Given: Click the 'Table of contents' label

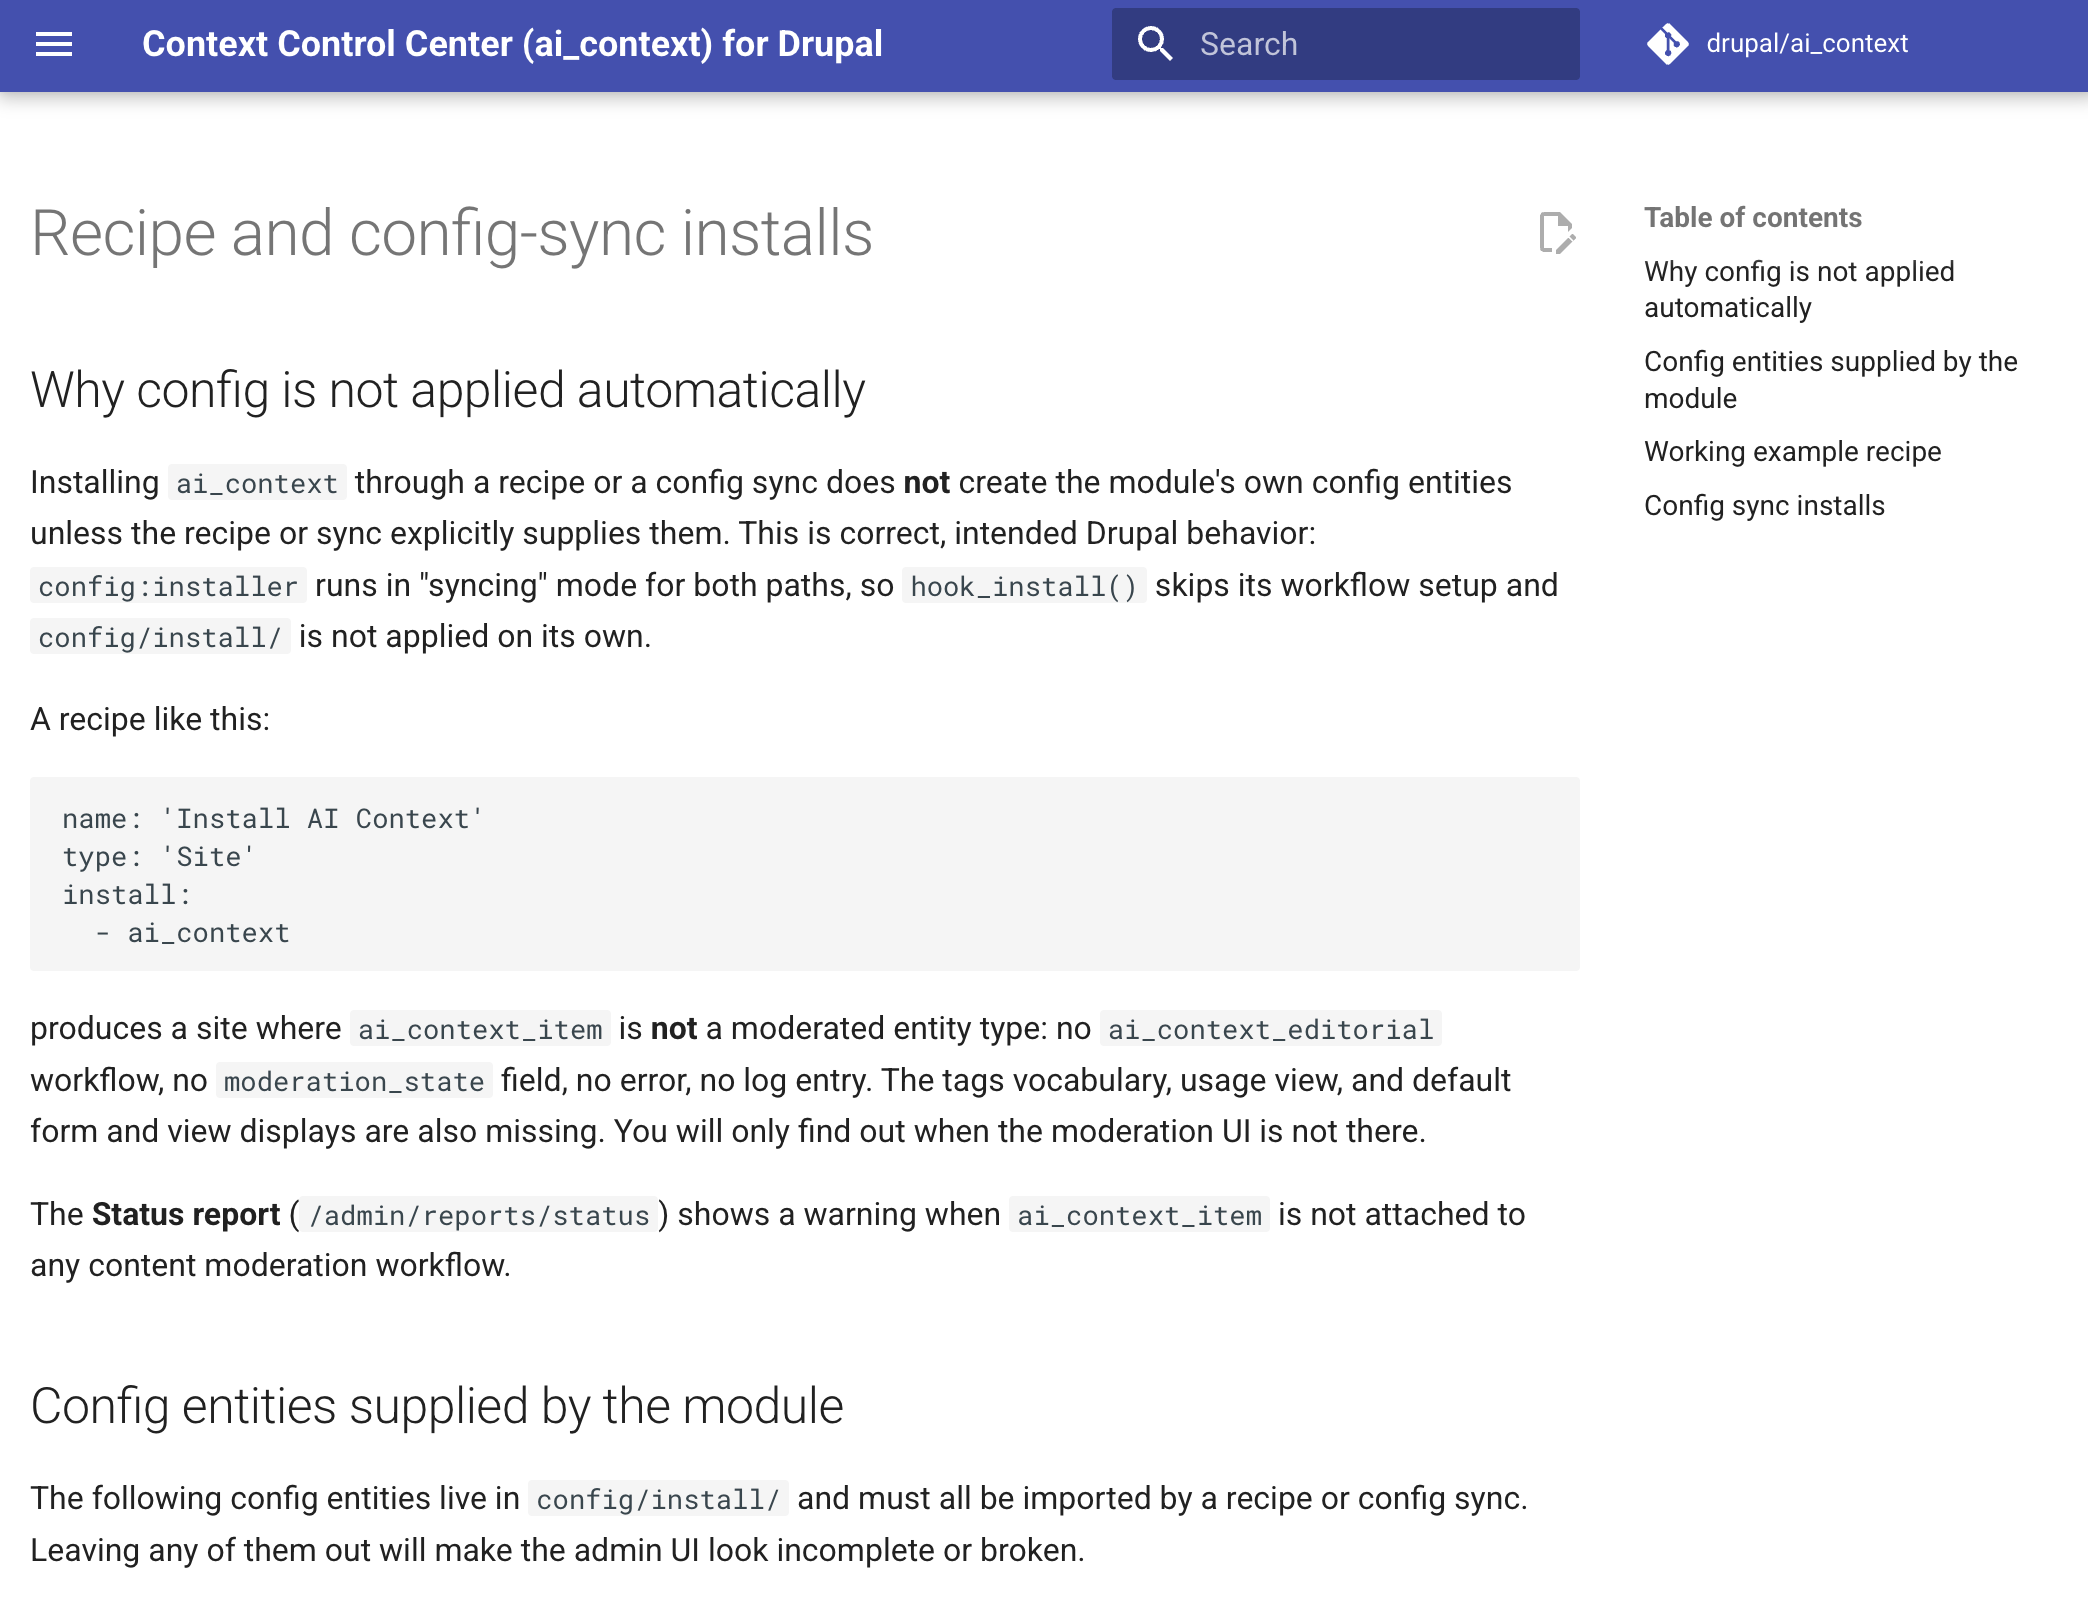Looking at the screenshot, I should 1753,218.
